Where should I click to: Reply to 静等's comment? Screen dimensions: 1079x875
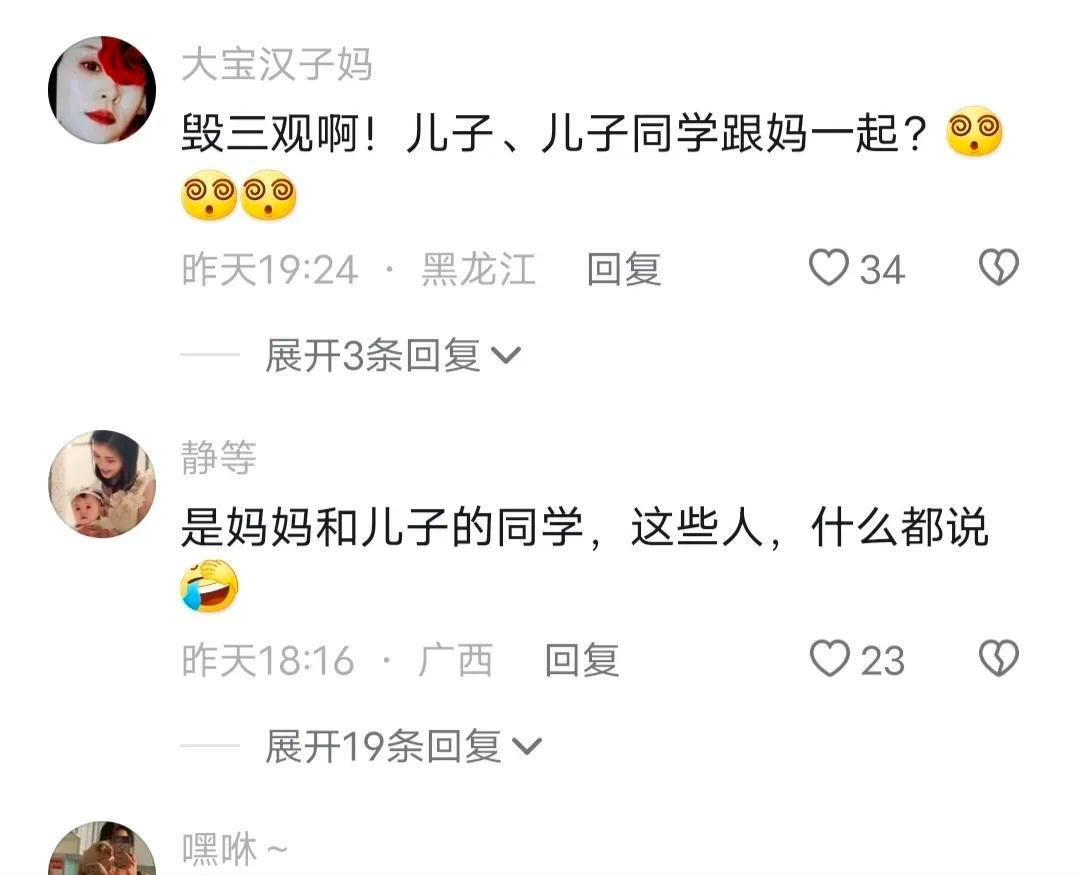tap(582, 660)
